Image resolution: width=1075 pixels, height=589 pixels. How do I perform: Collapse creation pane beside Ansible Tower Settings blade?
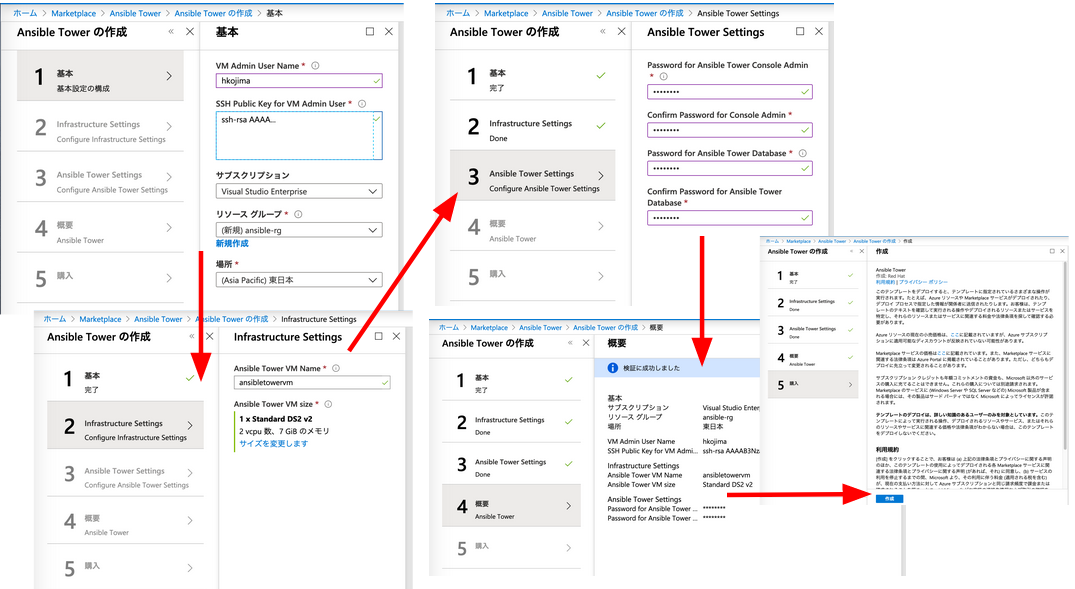[x=603, y=32]
